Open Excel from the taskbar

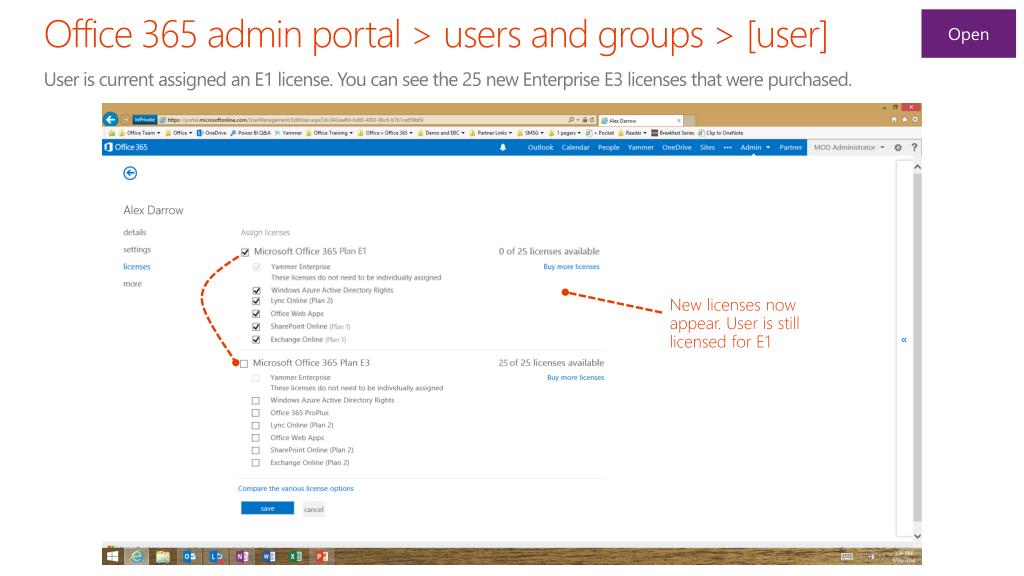[295, 556]
